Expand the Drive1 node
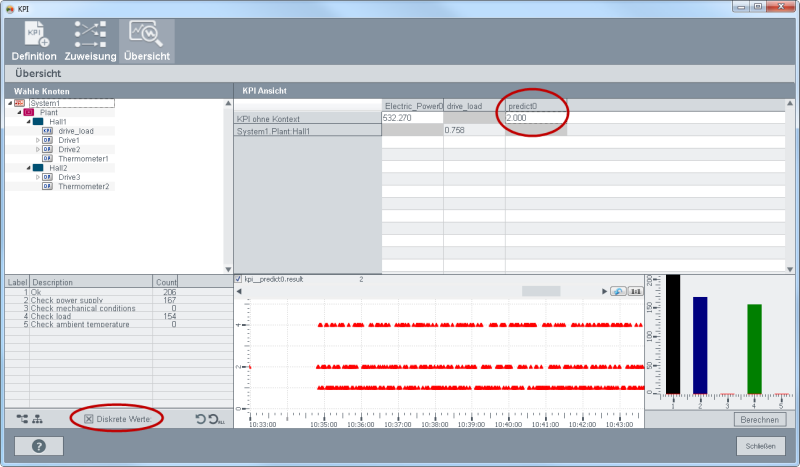 click(x=38, y=140)
